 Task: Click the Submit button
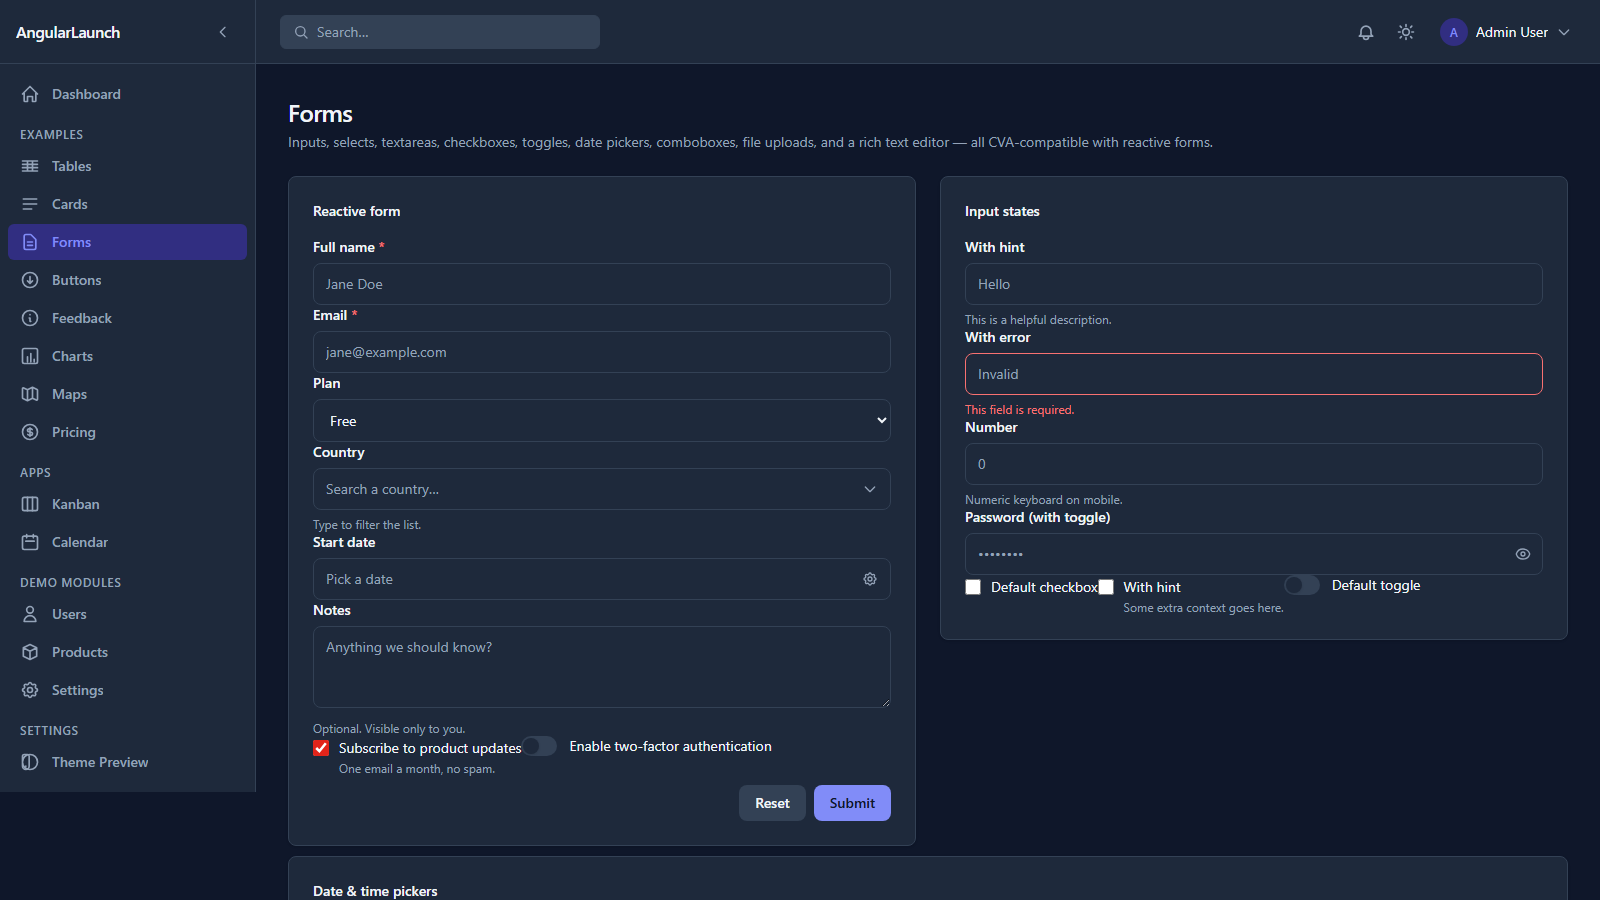click(x=852, y=803)
